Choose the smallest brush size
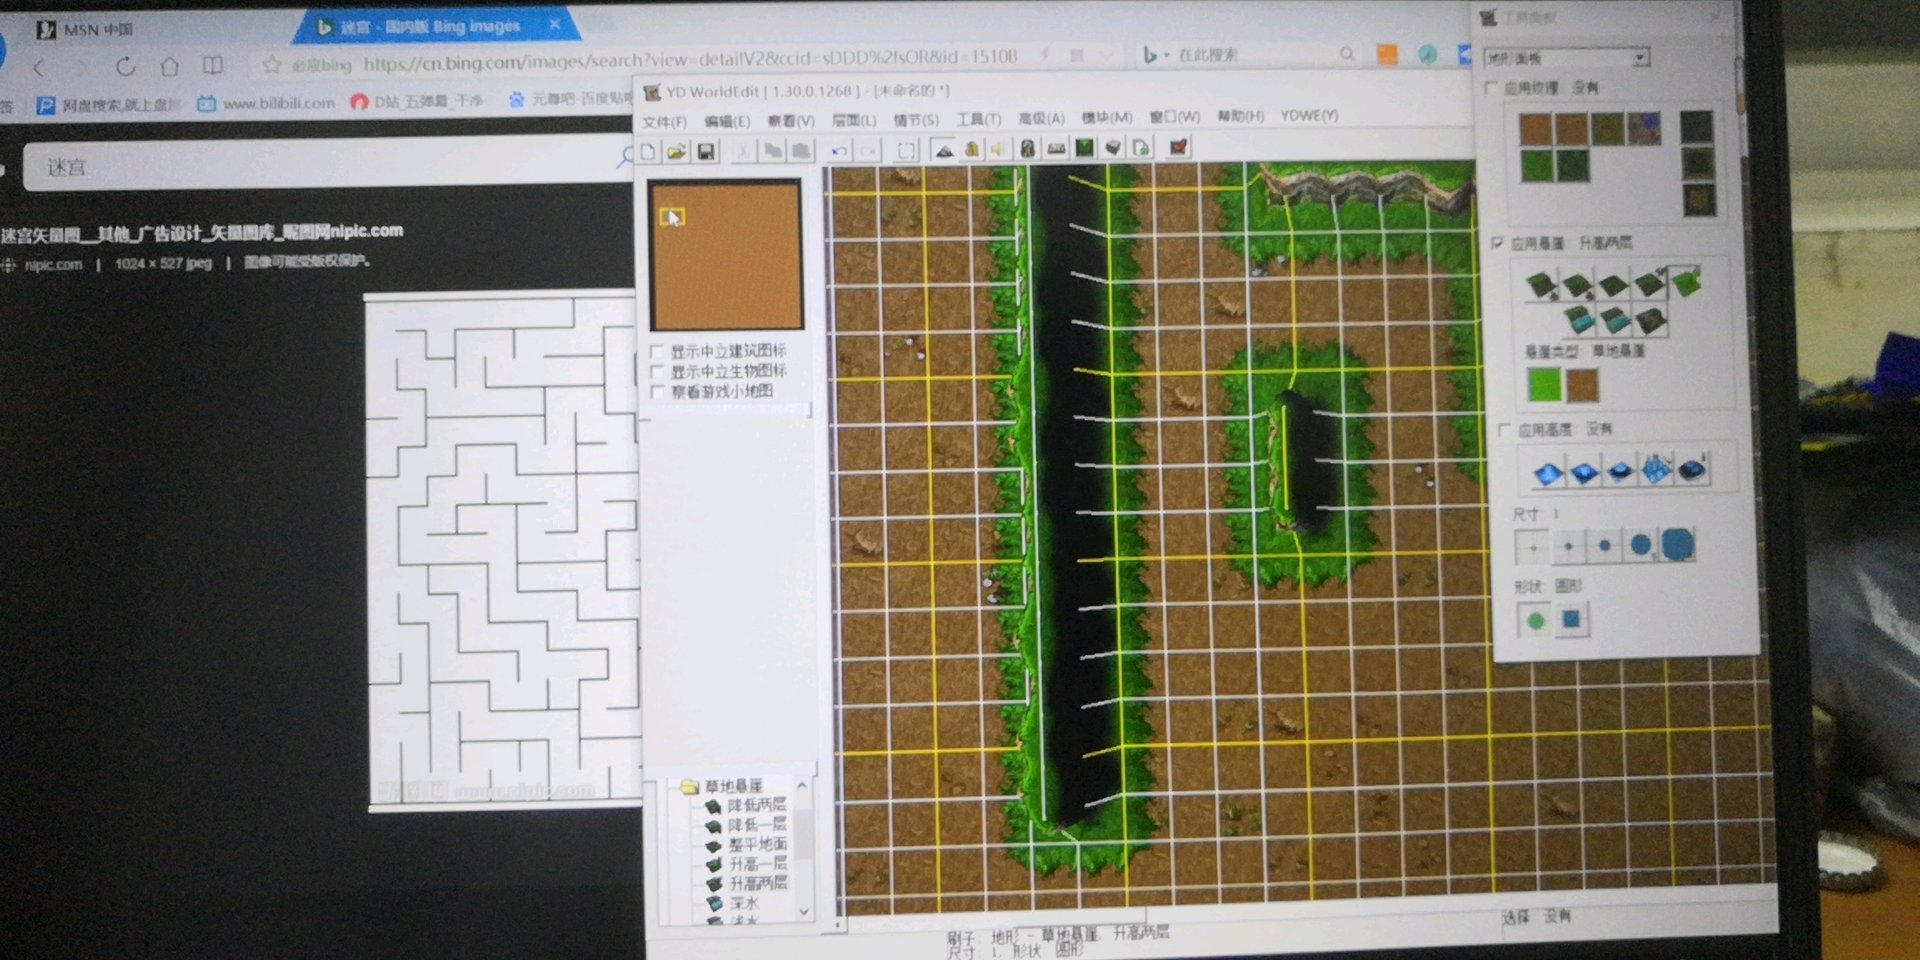1920x960 pixels. tap(1532, 548)
